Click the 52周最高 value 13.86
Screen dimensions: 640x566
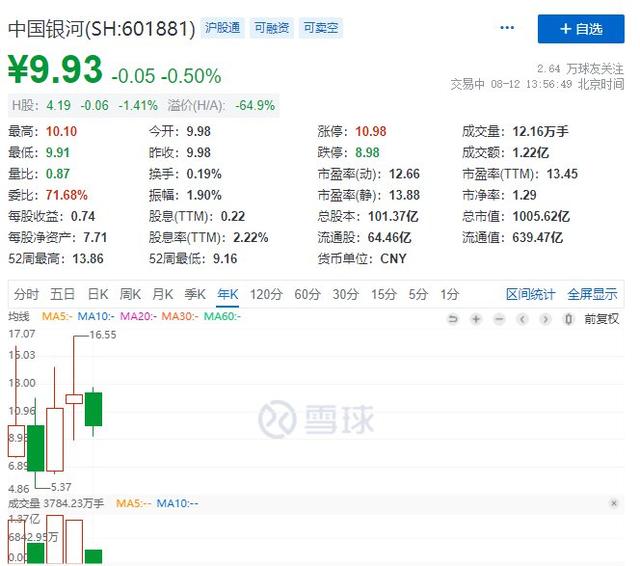(x=88, y=259)
